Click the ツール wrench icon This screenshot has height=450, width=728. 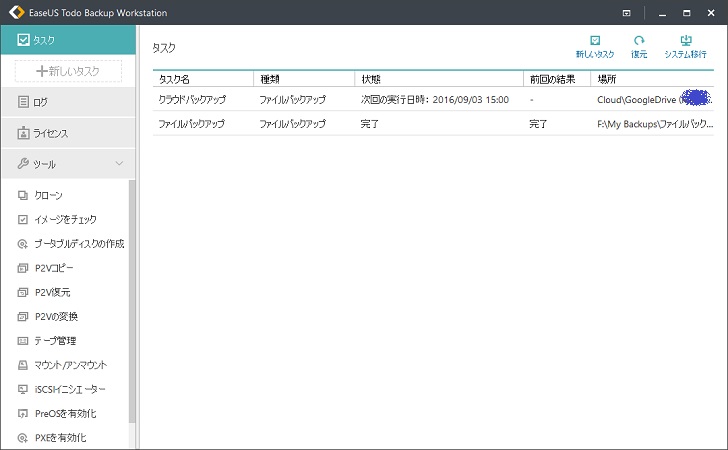[23, 163]
